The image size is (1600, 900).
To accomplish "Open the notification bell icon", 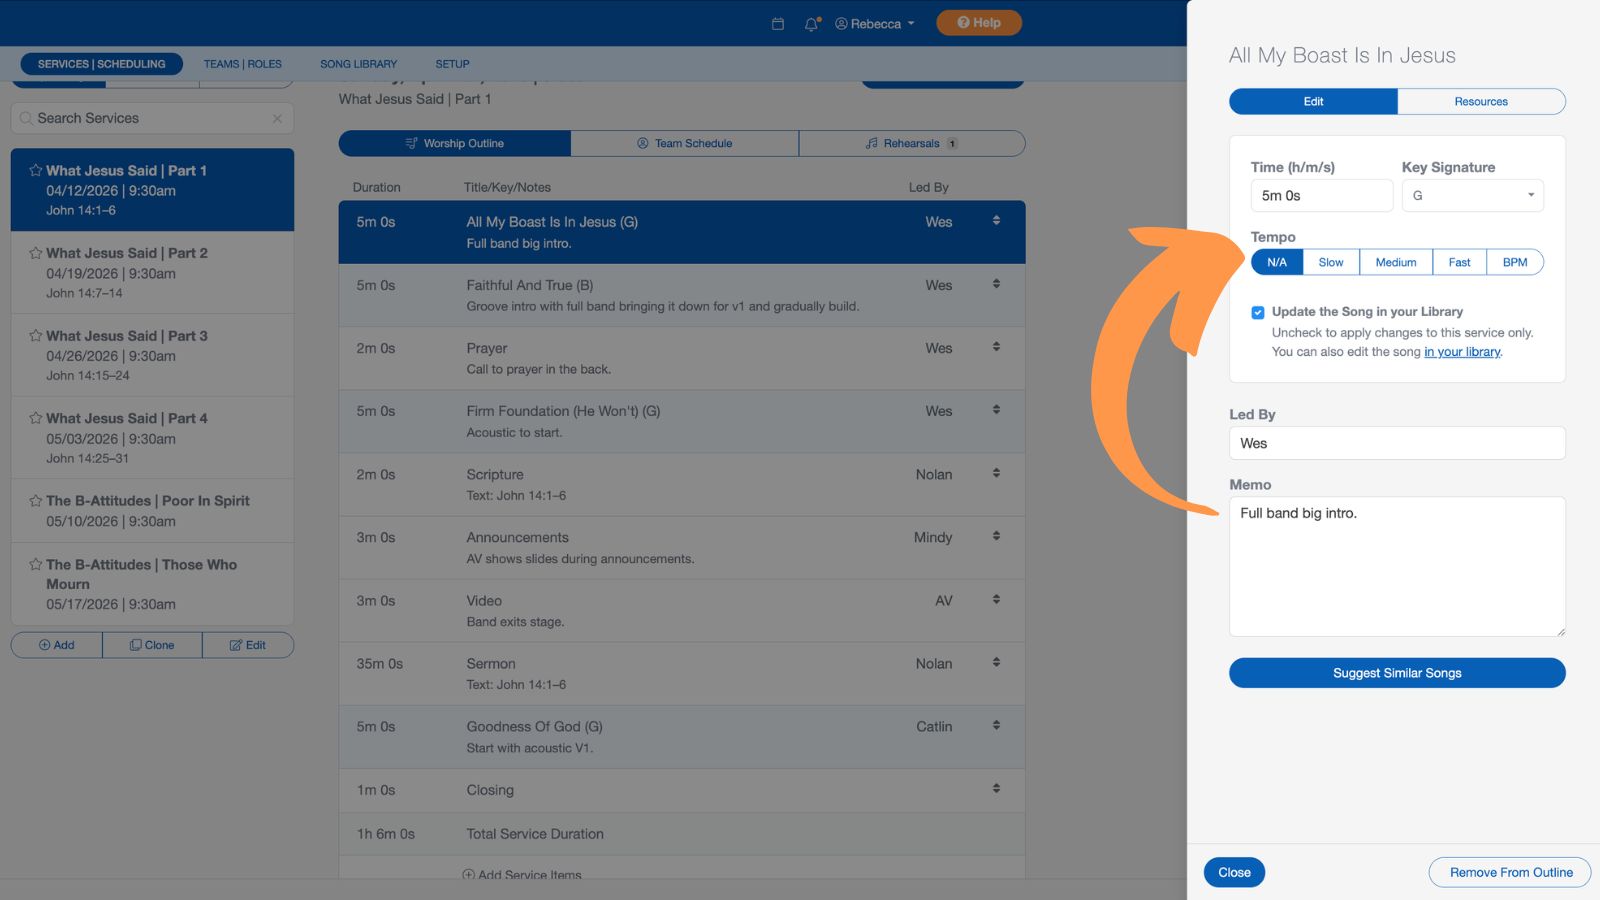I will click(x=809, y=23).
